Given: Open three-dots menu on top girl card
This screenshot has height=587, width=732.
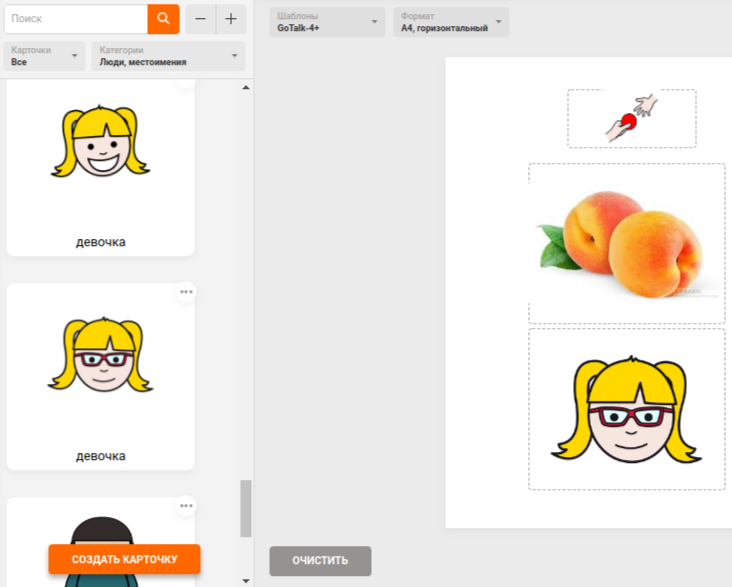Looking at the screenshot, I should point(187,80).
